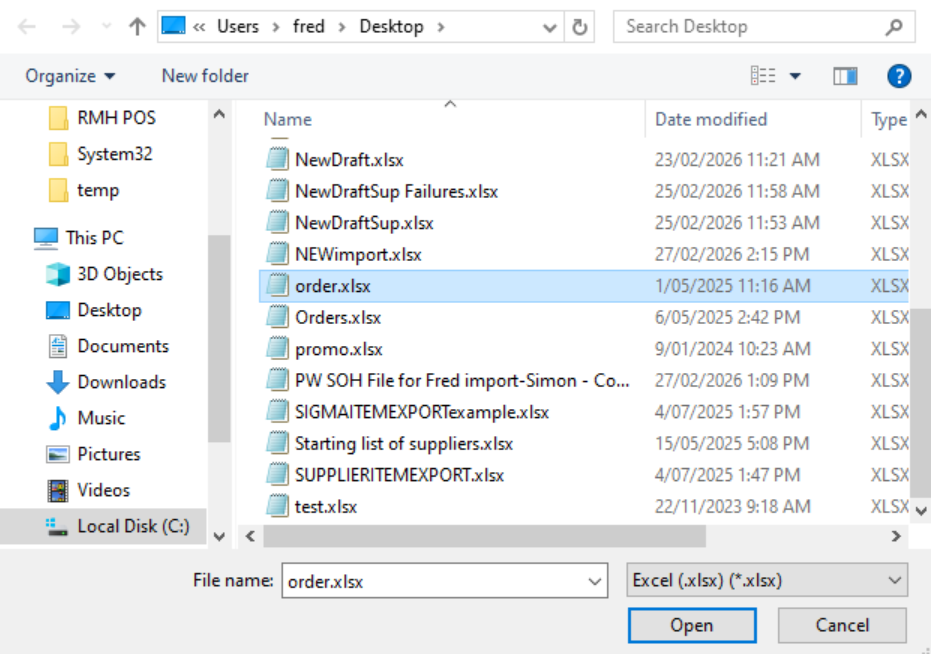Click the Cancel button
The height and width of the screenshot is (654, 931).
pyautogui.click(x=842, y=625)
